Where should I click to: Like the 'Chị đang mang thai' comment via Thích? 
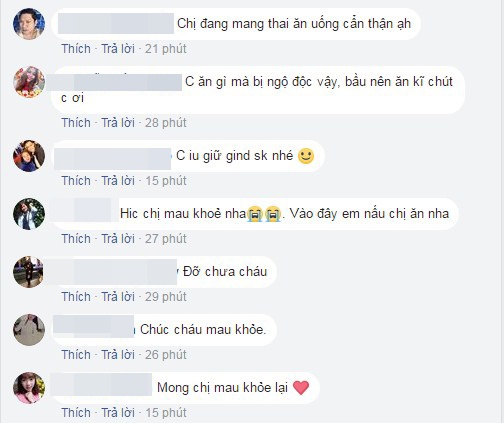click(x=76, y=49)
